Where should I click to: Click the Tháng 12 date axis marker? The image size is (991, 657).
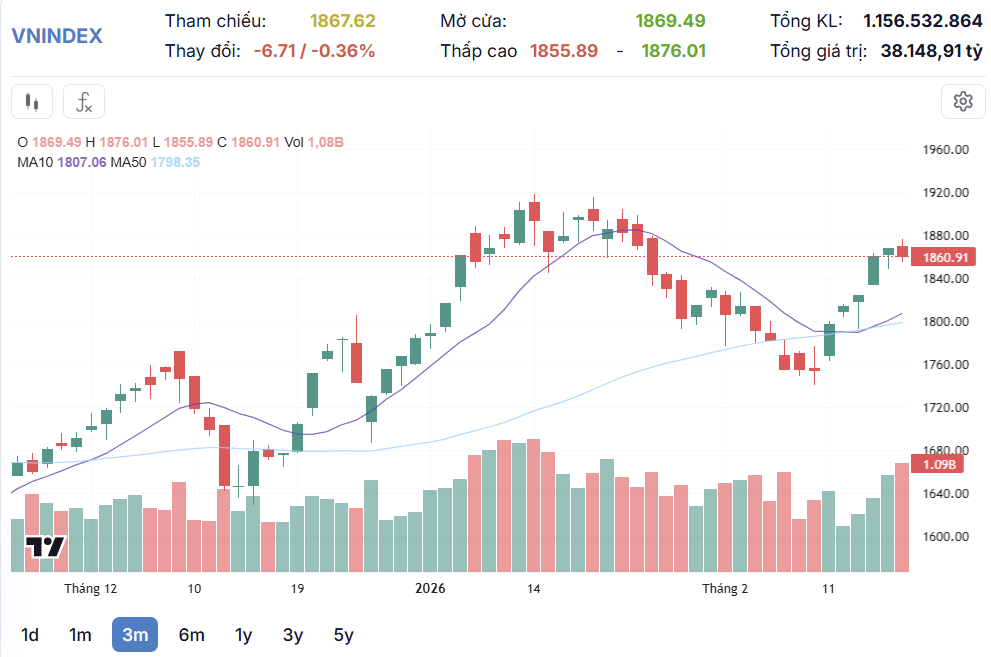click(90, 589)
